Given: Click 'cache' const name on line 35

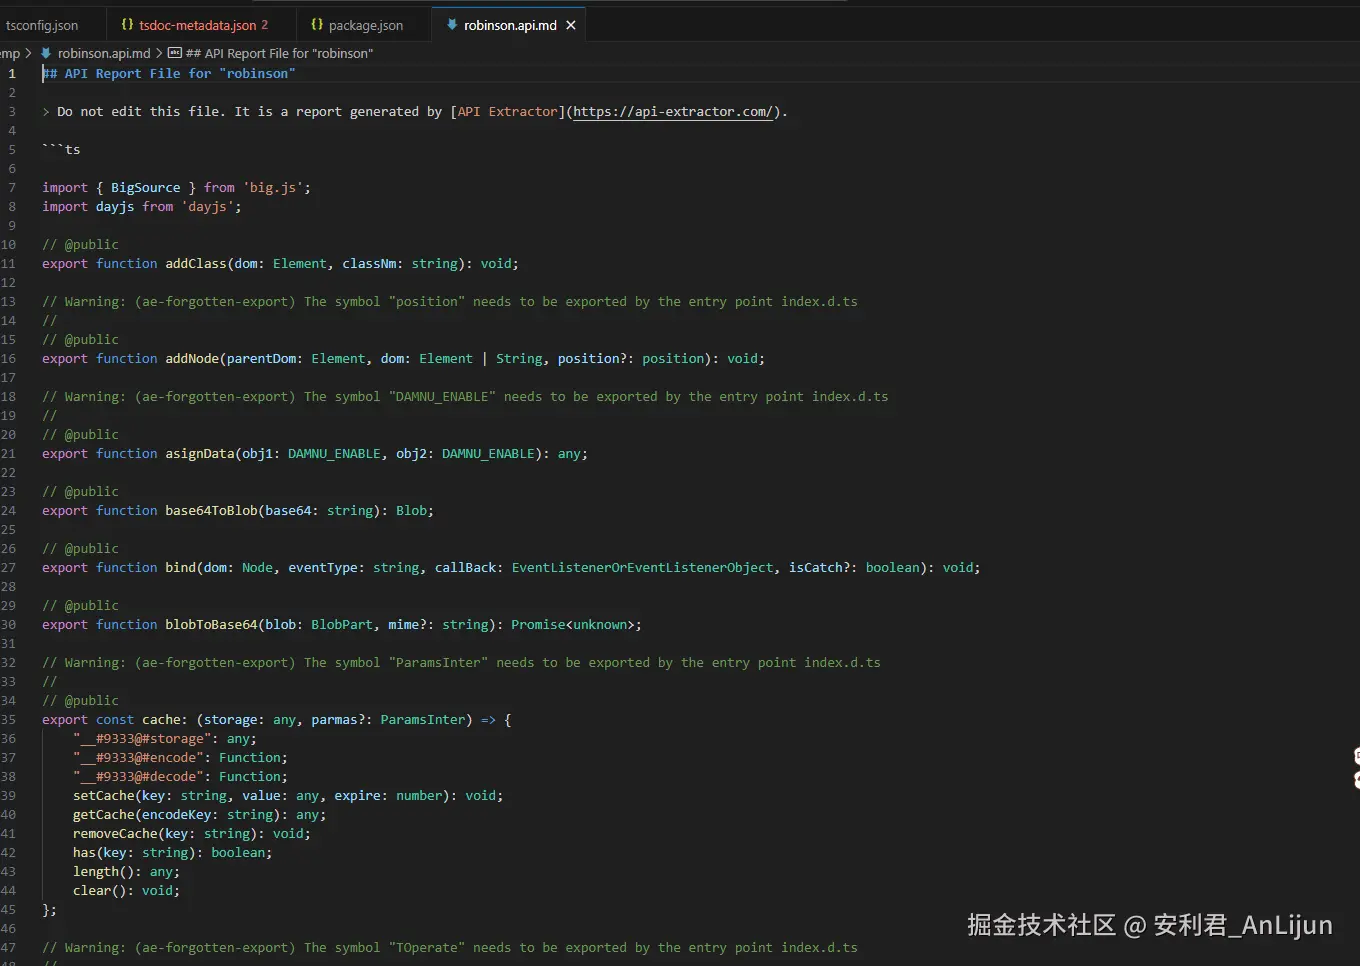Looking at the screenshot, I should [161, 720].
